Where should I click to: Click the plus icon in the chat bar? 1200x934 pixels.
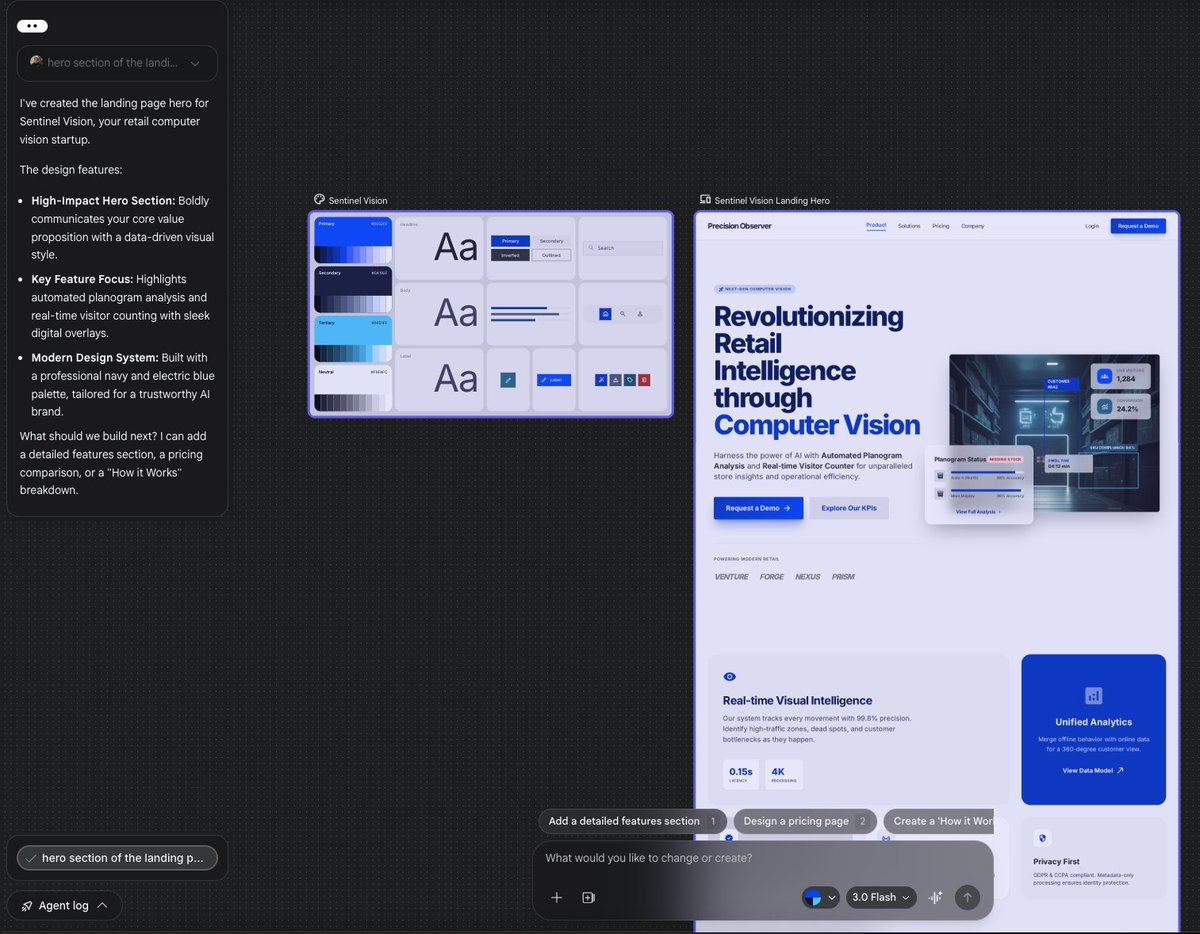pyautogui.click(x=557, y=897)
